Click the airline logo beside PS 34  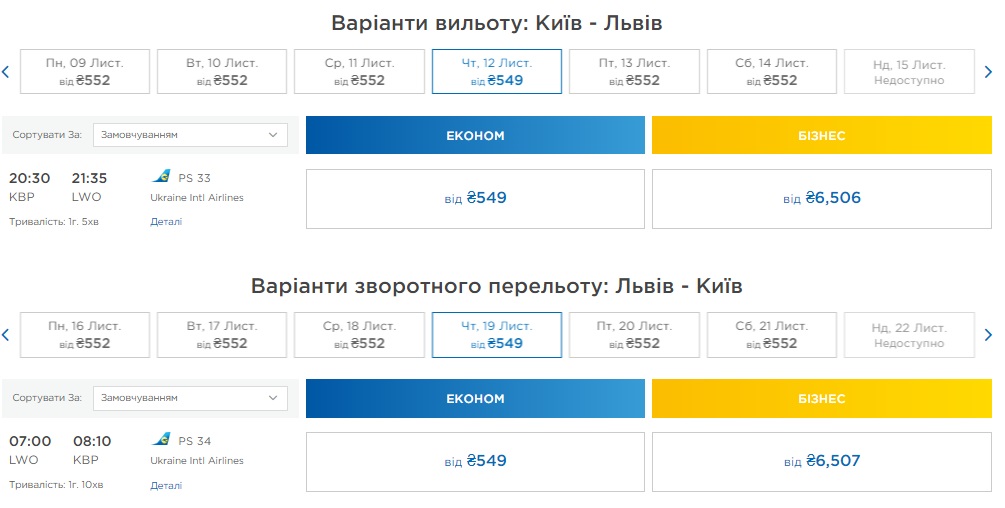tap(161, 440)
